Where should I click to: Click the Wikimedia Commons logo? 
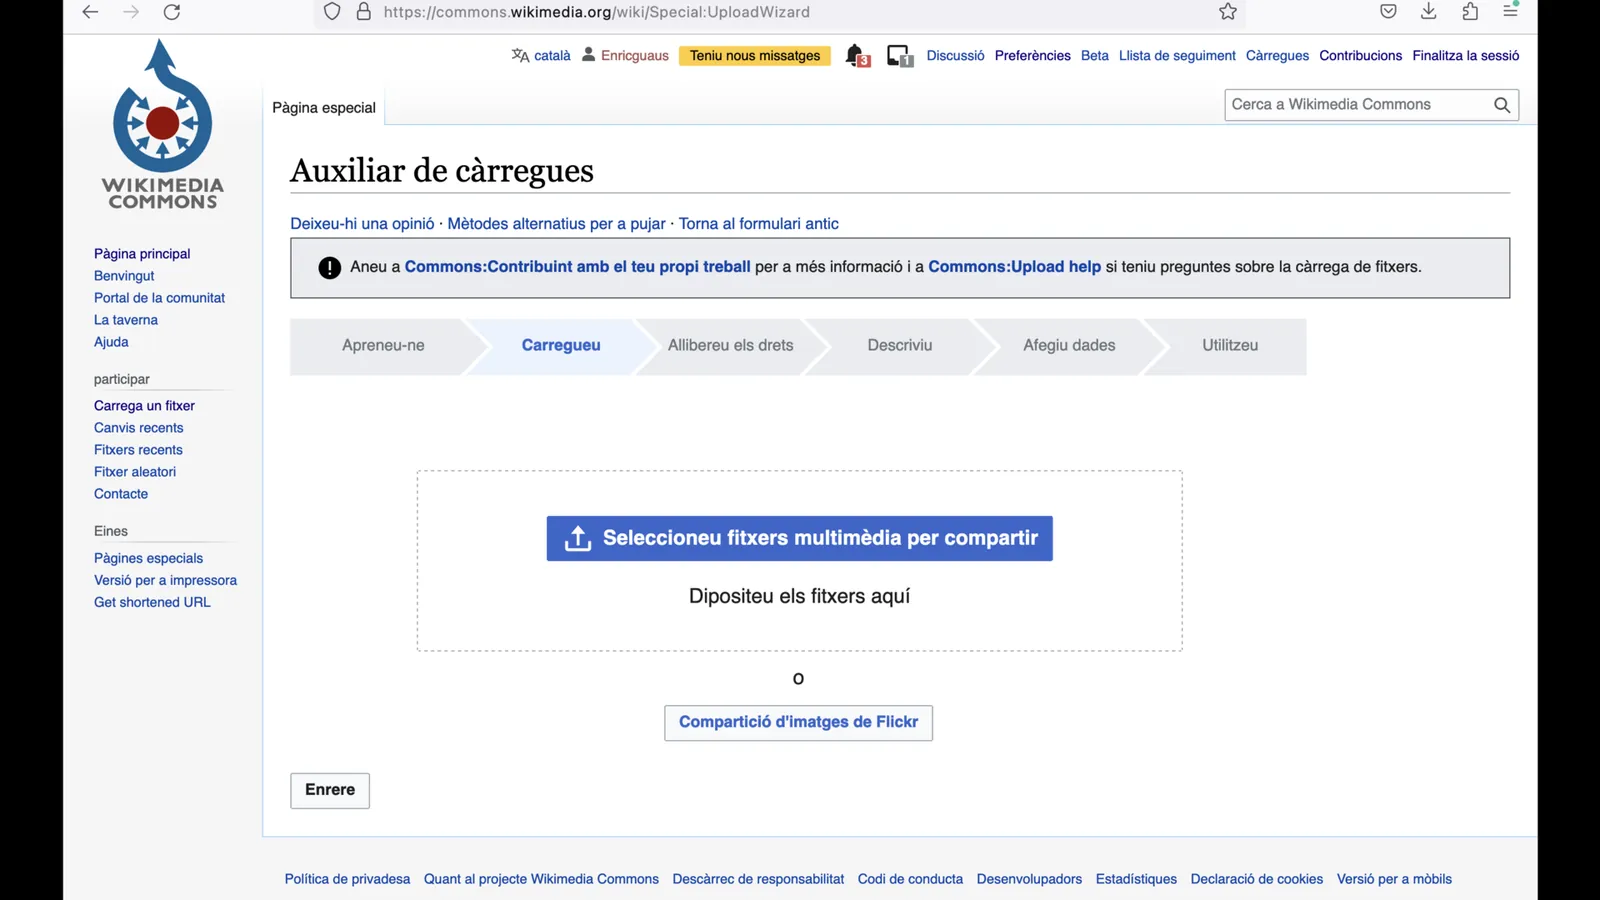tap(163, 124)
